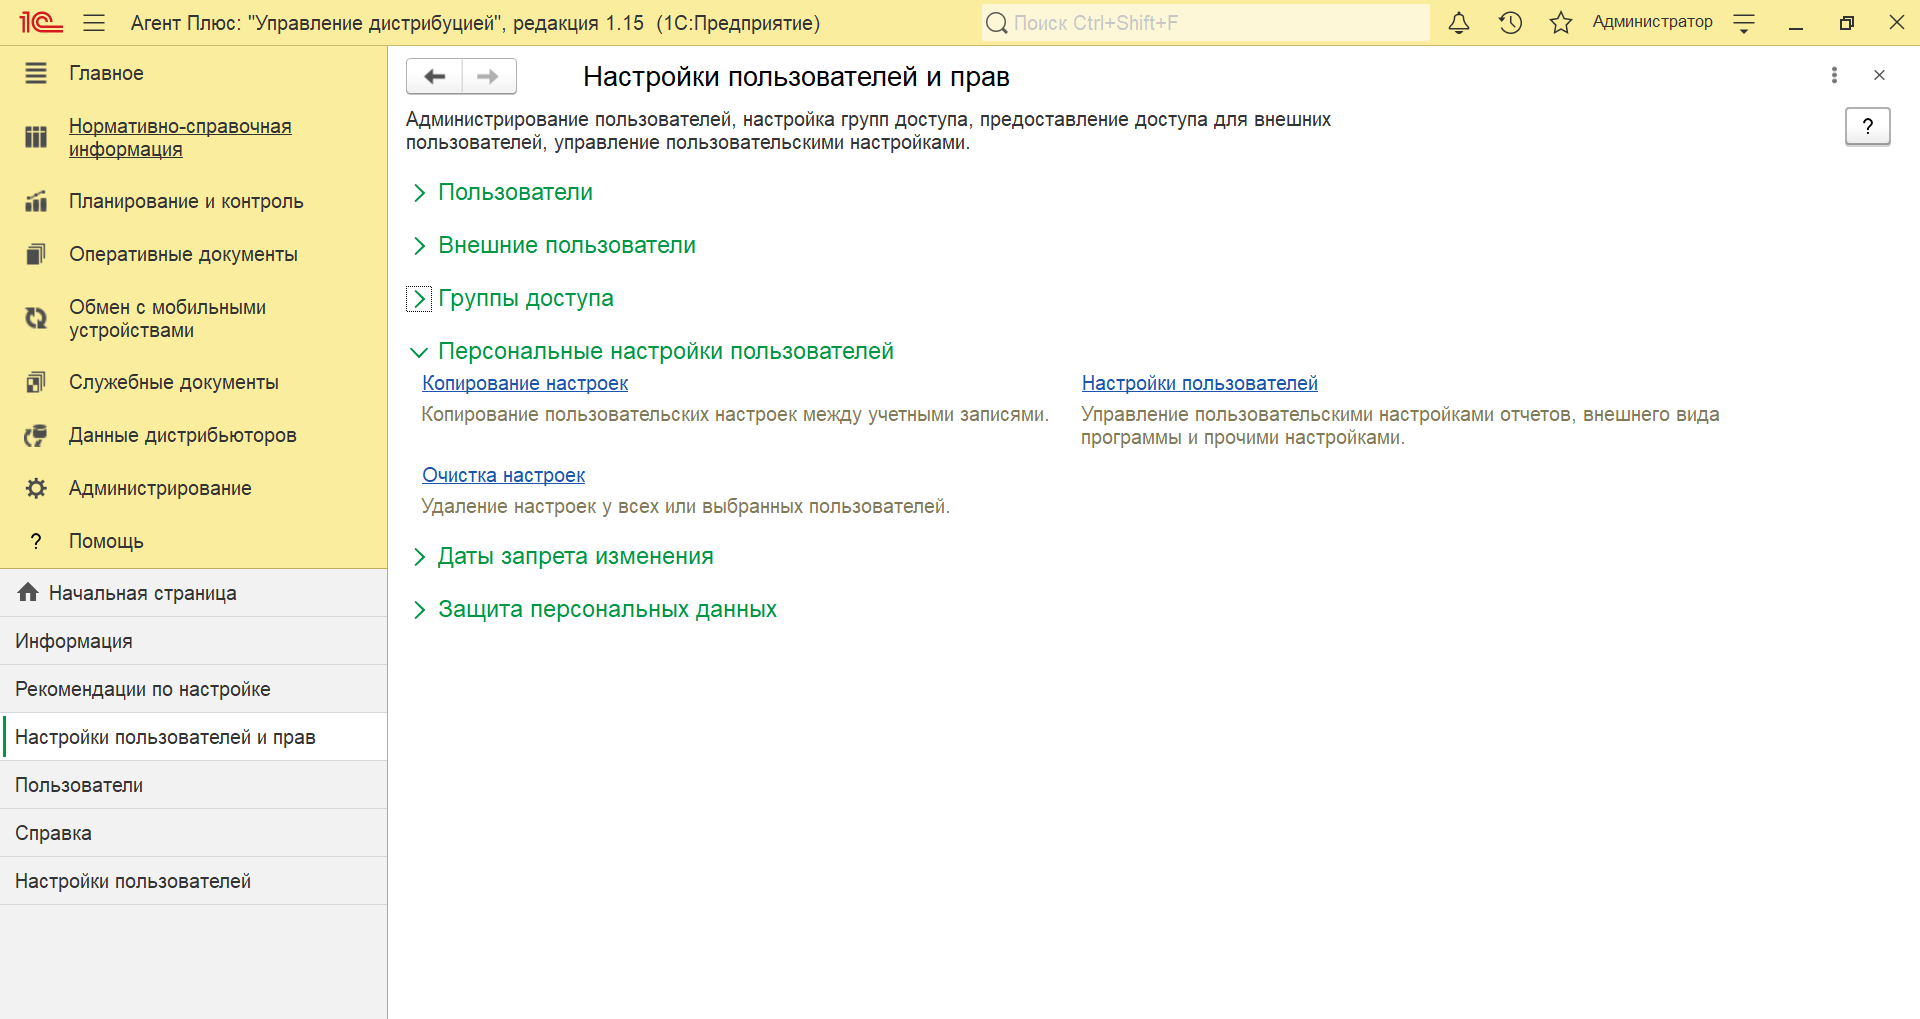
Task: Click the back arrow navigation button
Action: click(x=434, y=76)
